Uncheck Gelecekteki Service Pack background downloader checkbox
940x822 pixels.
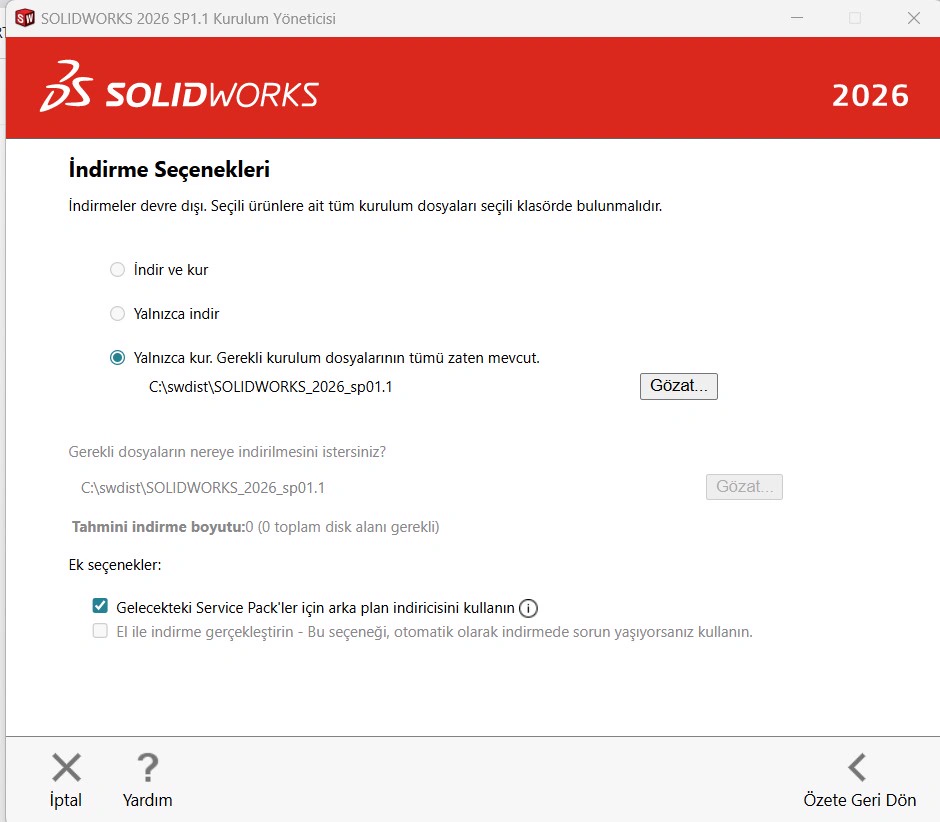point(100,606)
